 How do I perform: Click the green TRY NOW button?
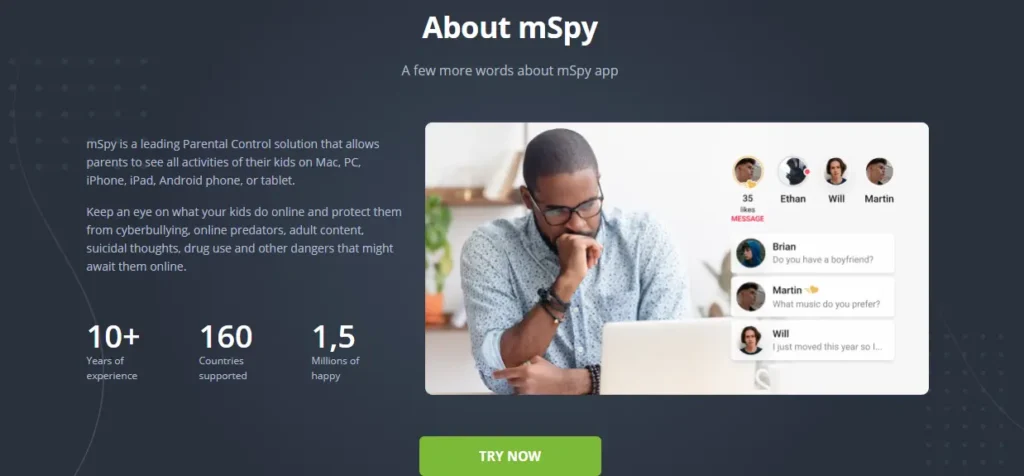tap(510, 456)
